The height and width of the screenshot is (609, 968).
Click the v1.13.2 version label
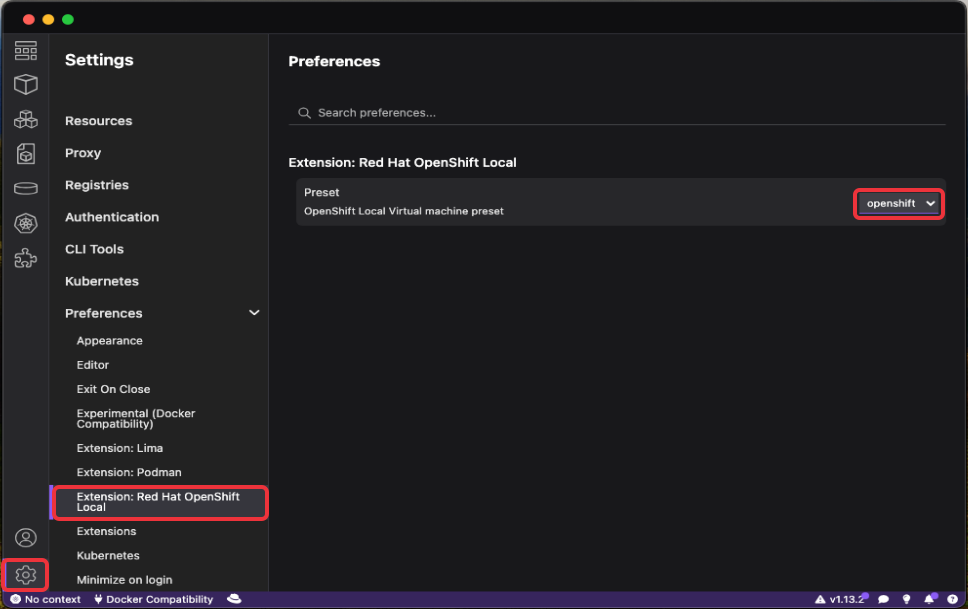(x=846, y=599)
